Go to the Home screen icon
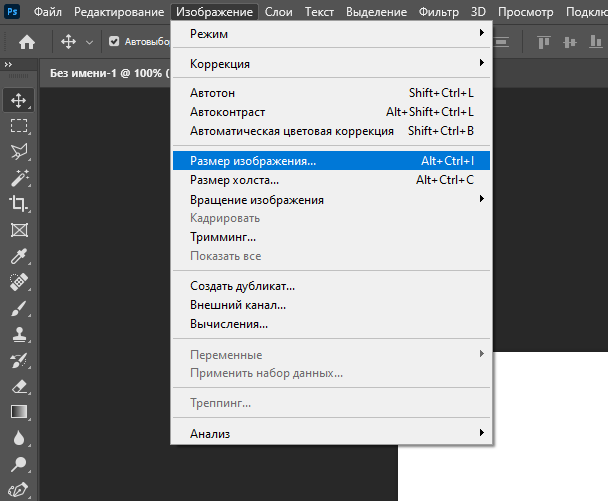The height and width of the screenshot is (501, 608). [x=27, y=42]
